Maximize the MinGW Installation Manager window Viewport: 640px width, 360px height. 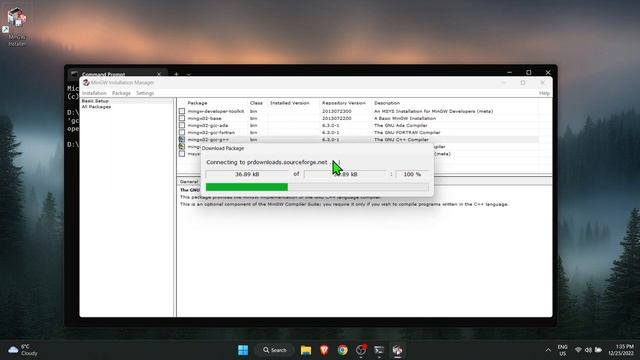pos(523,82)
